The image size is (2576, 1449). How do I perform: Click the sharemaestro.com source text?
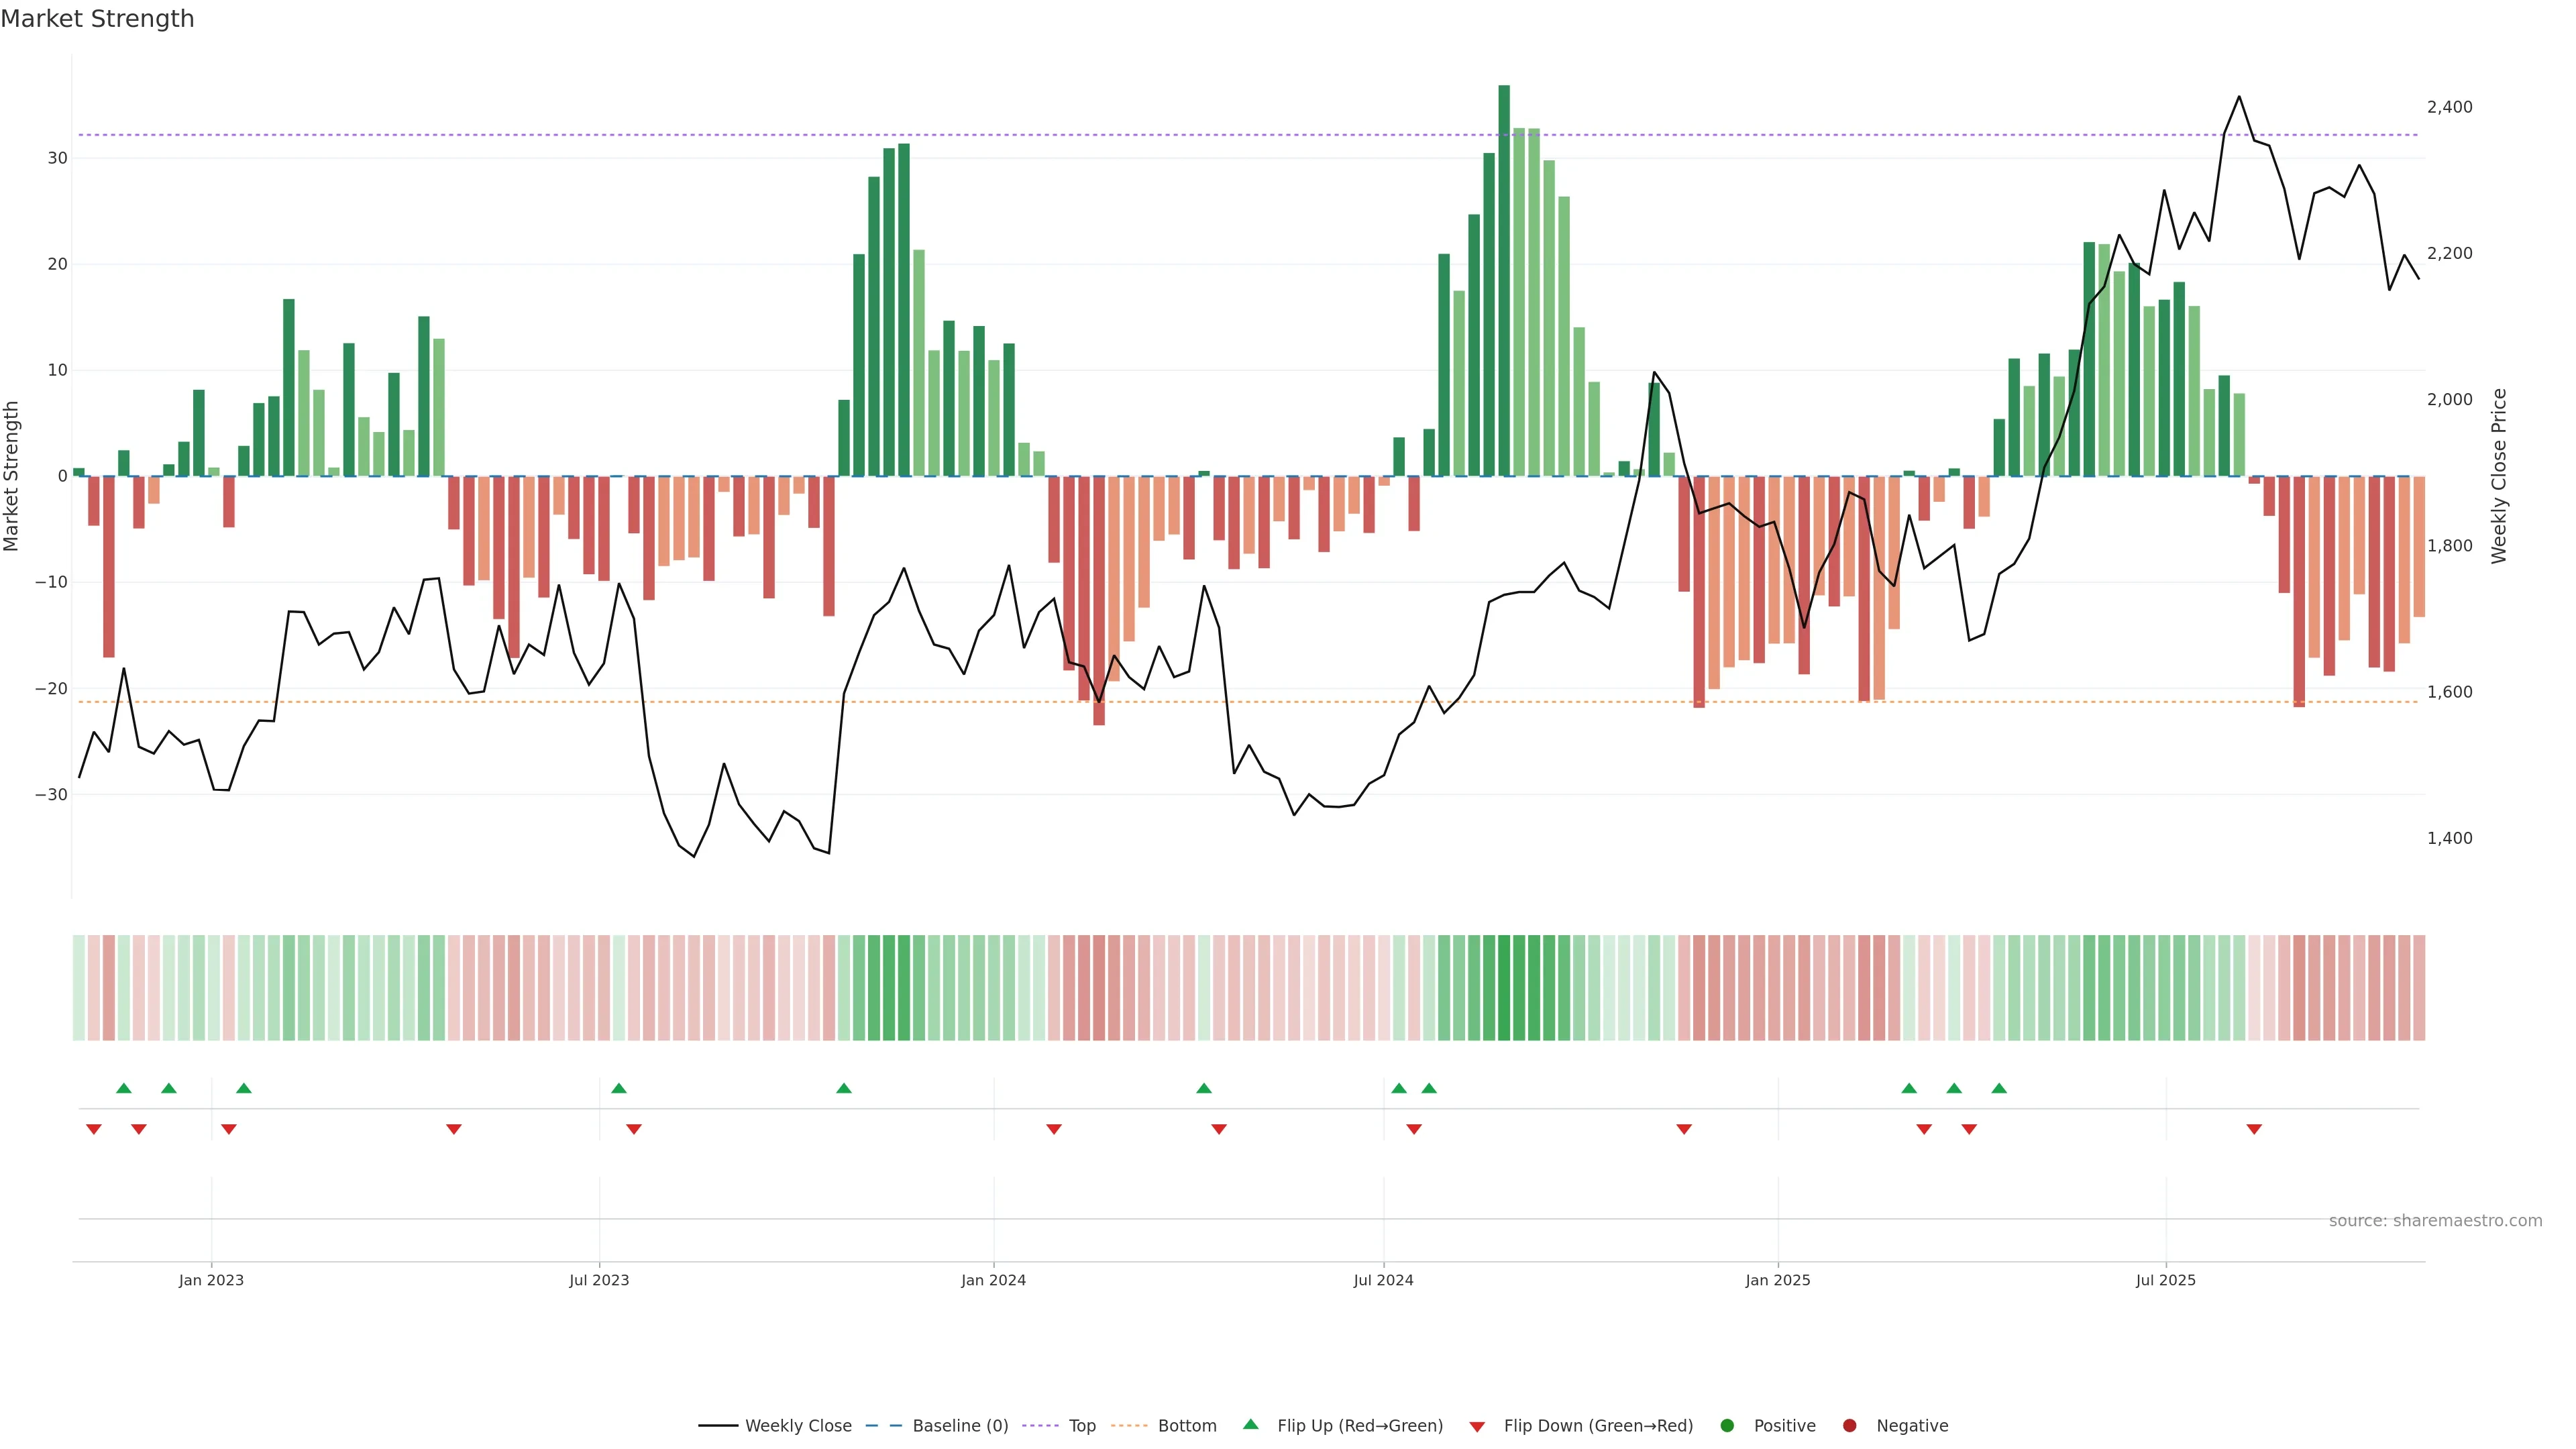[2435, 1220]
